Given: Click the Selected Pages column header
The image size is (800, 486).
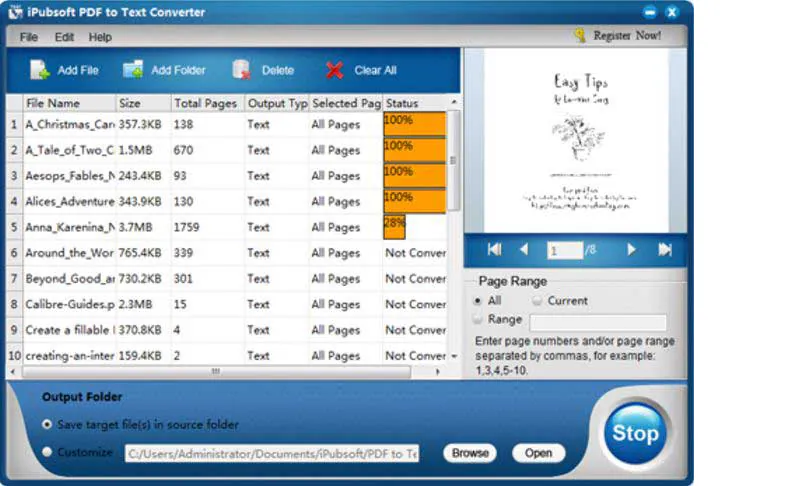Looking at the screenshot, I should pos(346,103).
